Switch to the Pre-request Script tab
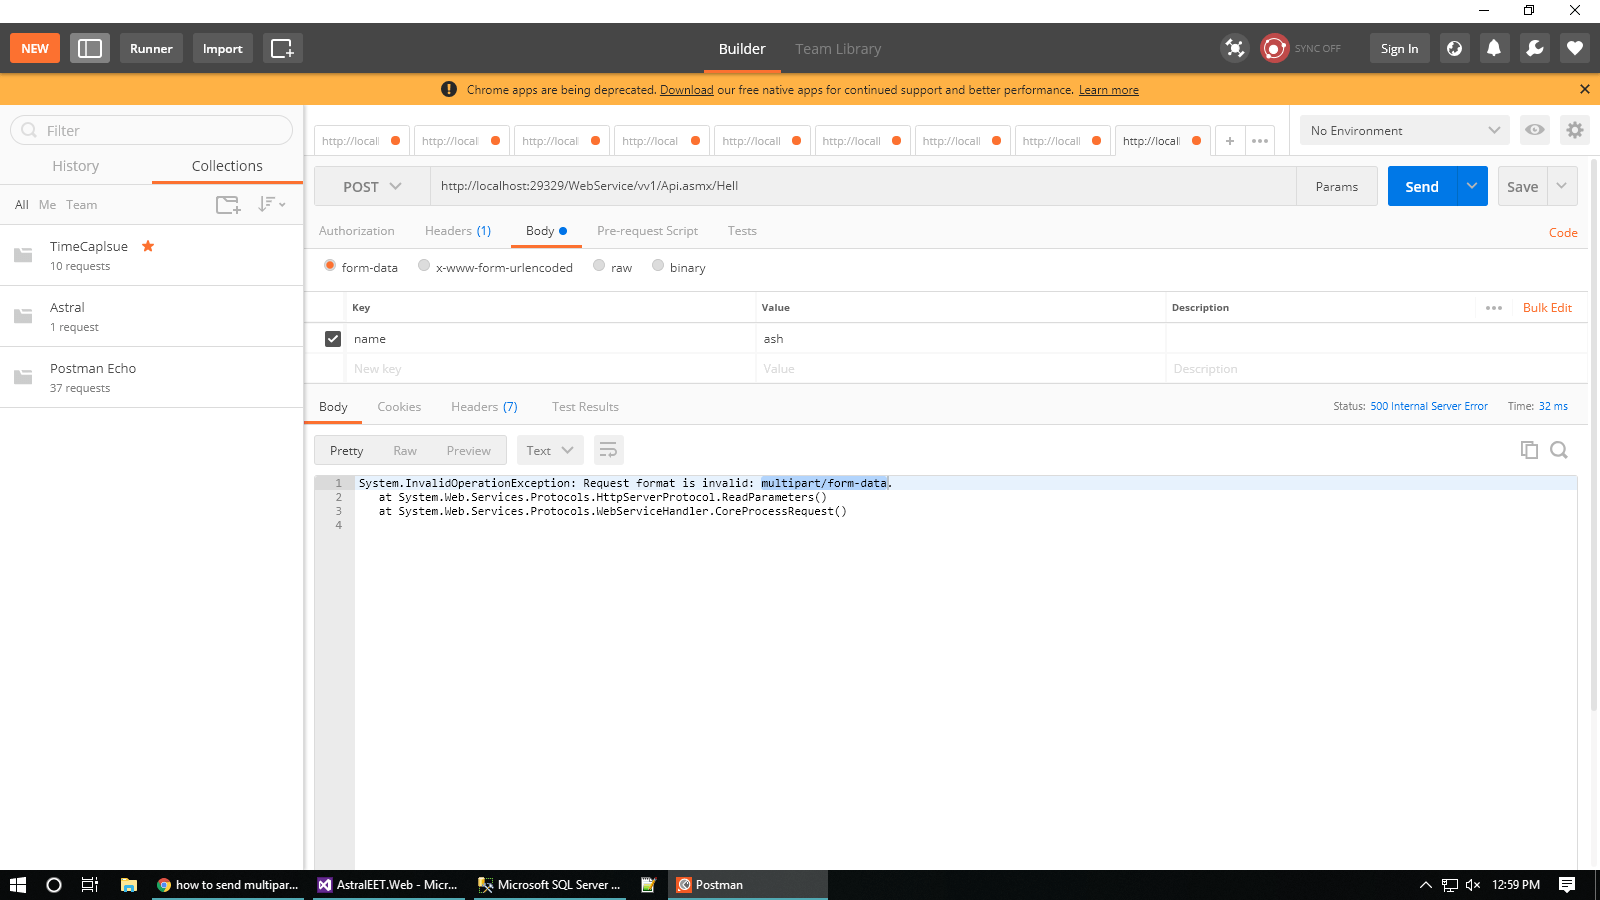 tap(647, 231)
